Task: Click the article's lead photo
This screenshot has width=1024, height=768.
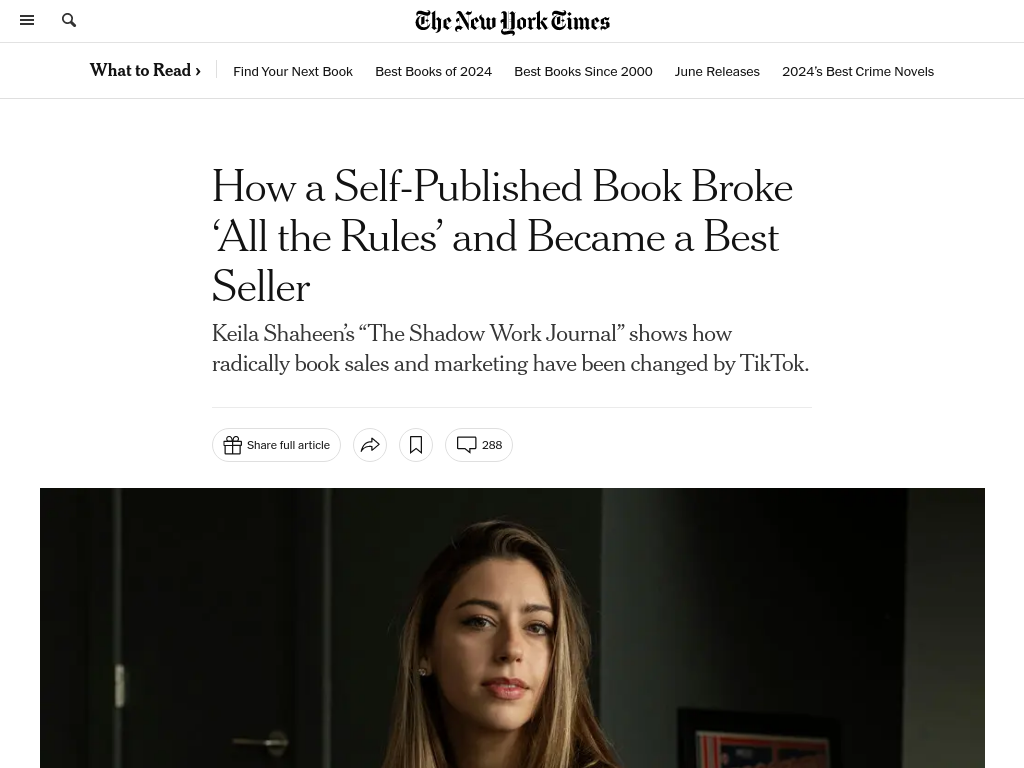Action: (x=512, y=628)
